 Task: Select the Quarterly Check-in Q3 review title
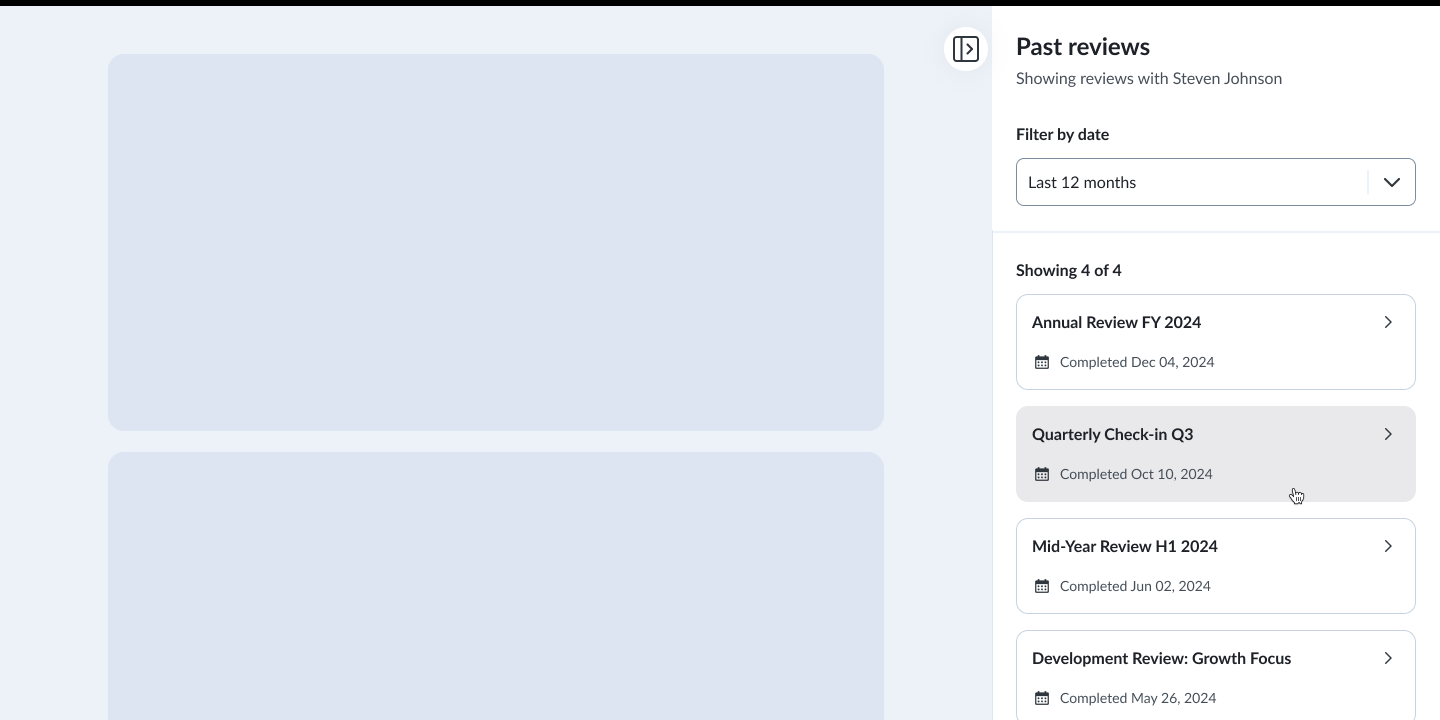pyautogui.click(x=1112, y=434)
